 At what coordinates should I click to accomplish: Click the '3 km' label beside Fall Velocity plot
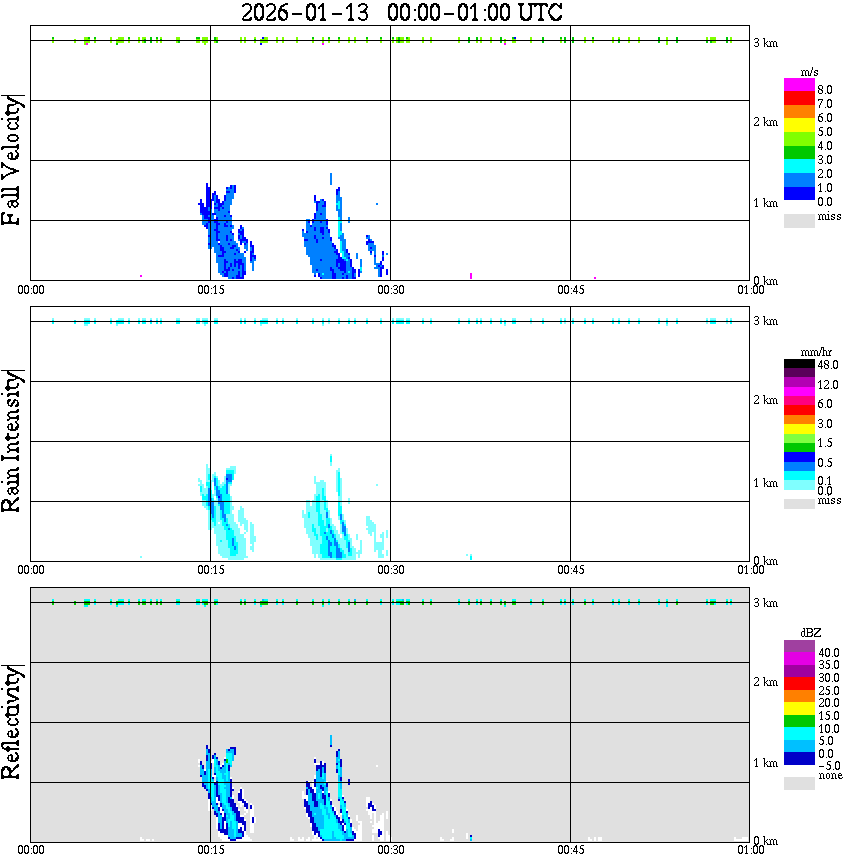coord(765,43)
